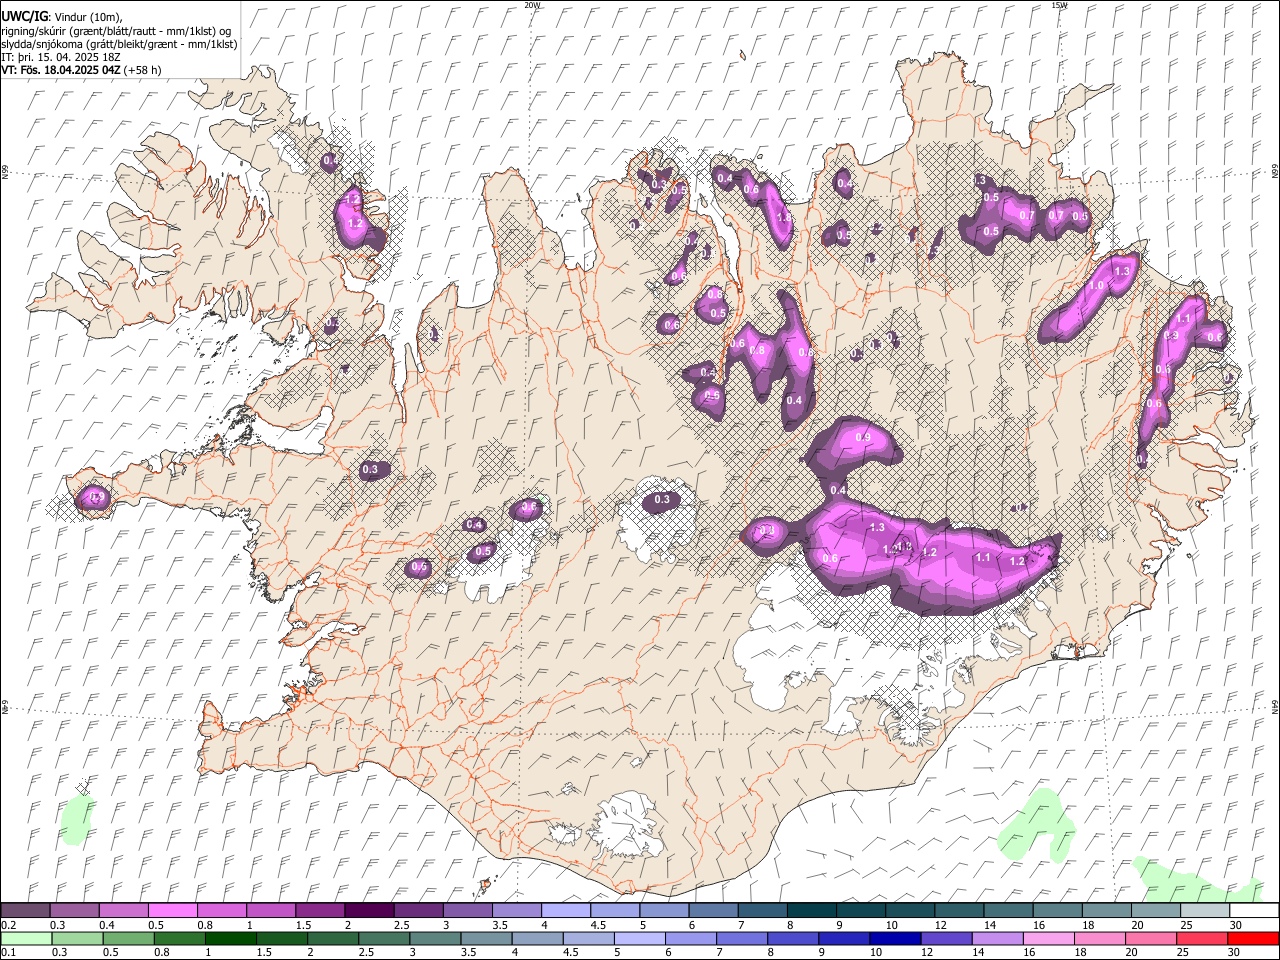Select the crimson 25 swatch in lower scale
Viewport: 1280px width, 960px height.
(x=1203, y=938)
